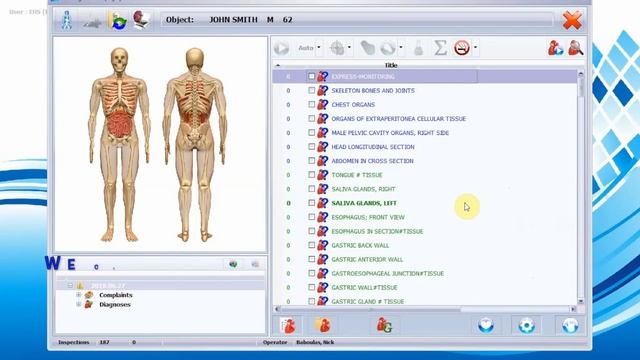Click the Title column header

pos(391,65)
